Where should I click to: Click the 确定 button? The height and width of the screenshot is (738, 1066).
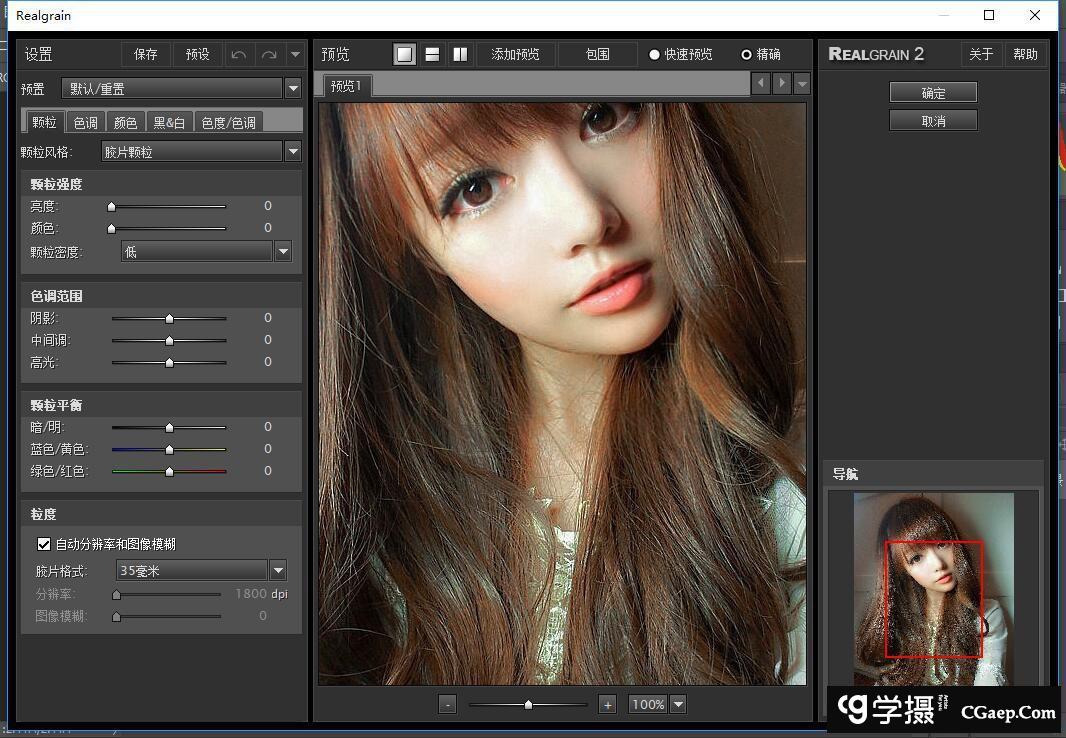(x=932, y=92)
